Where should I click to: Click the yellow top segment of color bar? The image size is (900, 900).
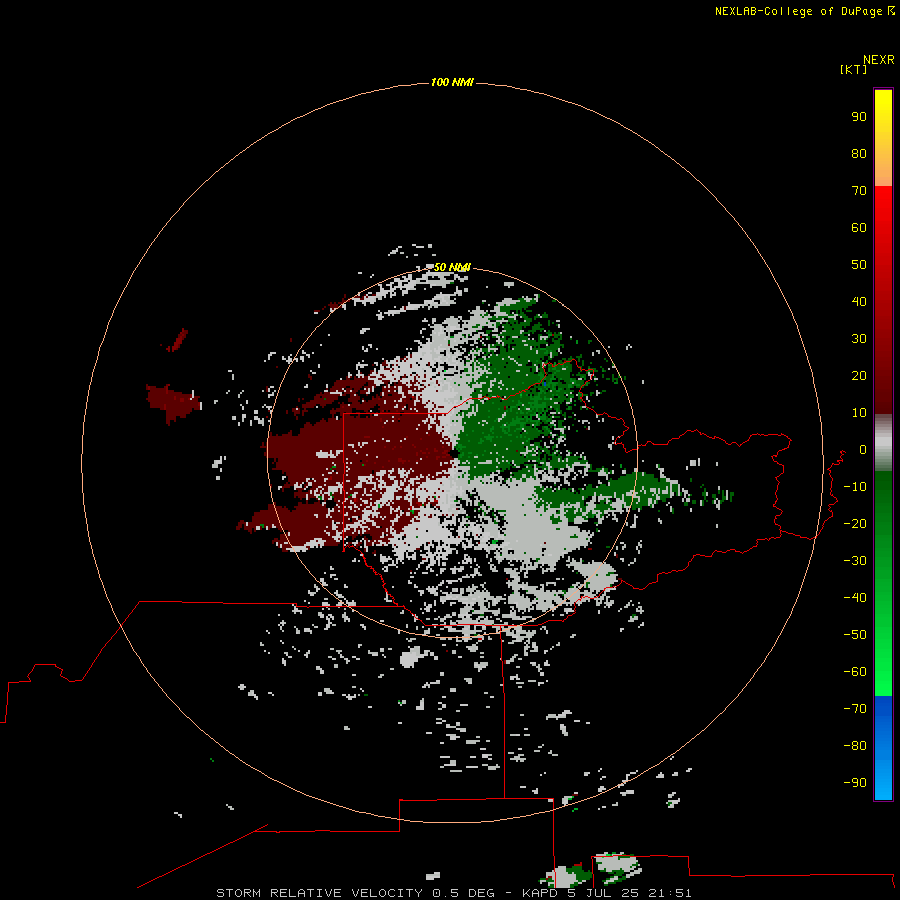[883, 138]
